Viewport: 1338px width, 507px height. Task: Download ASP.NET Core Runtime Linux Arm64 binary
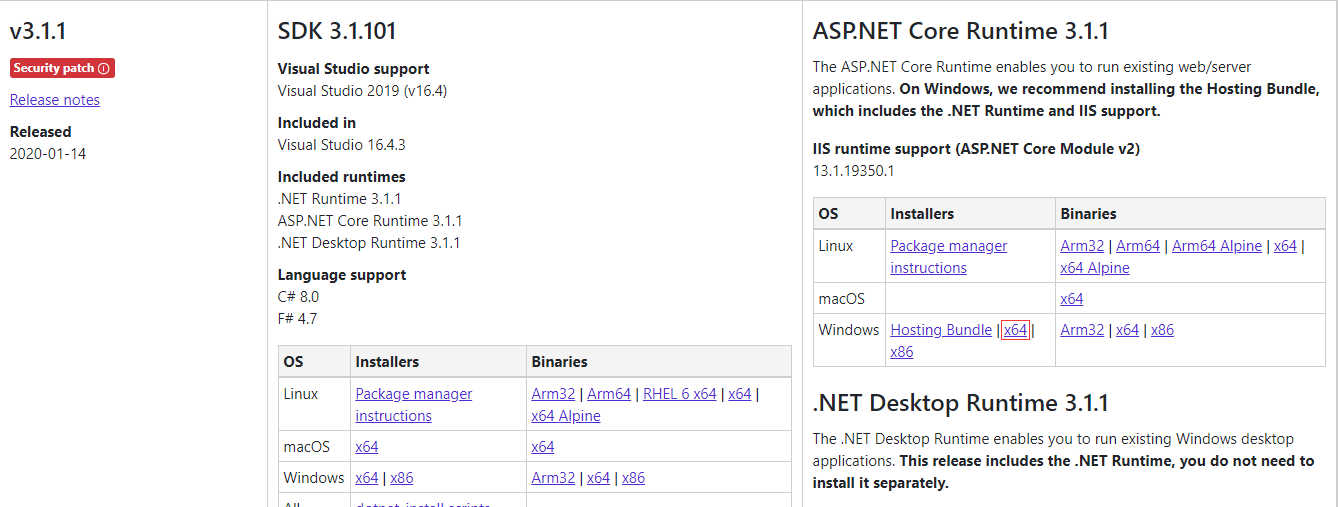[x=1138, y=246]
